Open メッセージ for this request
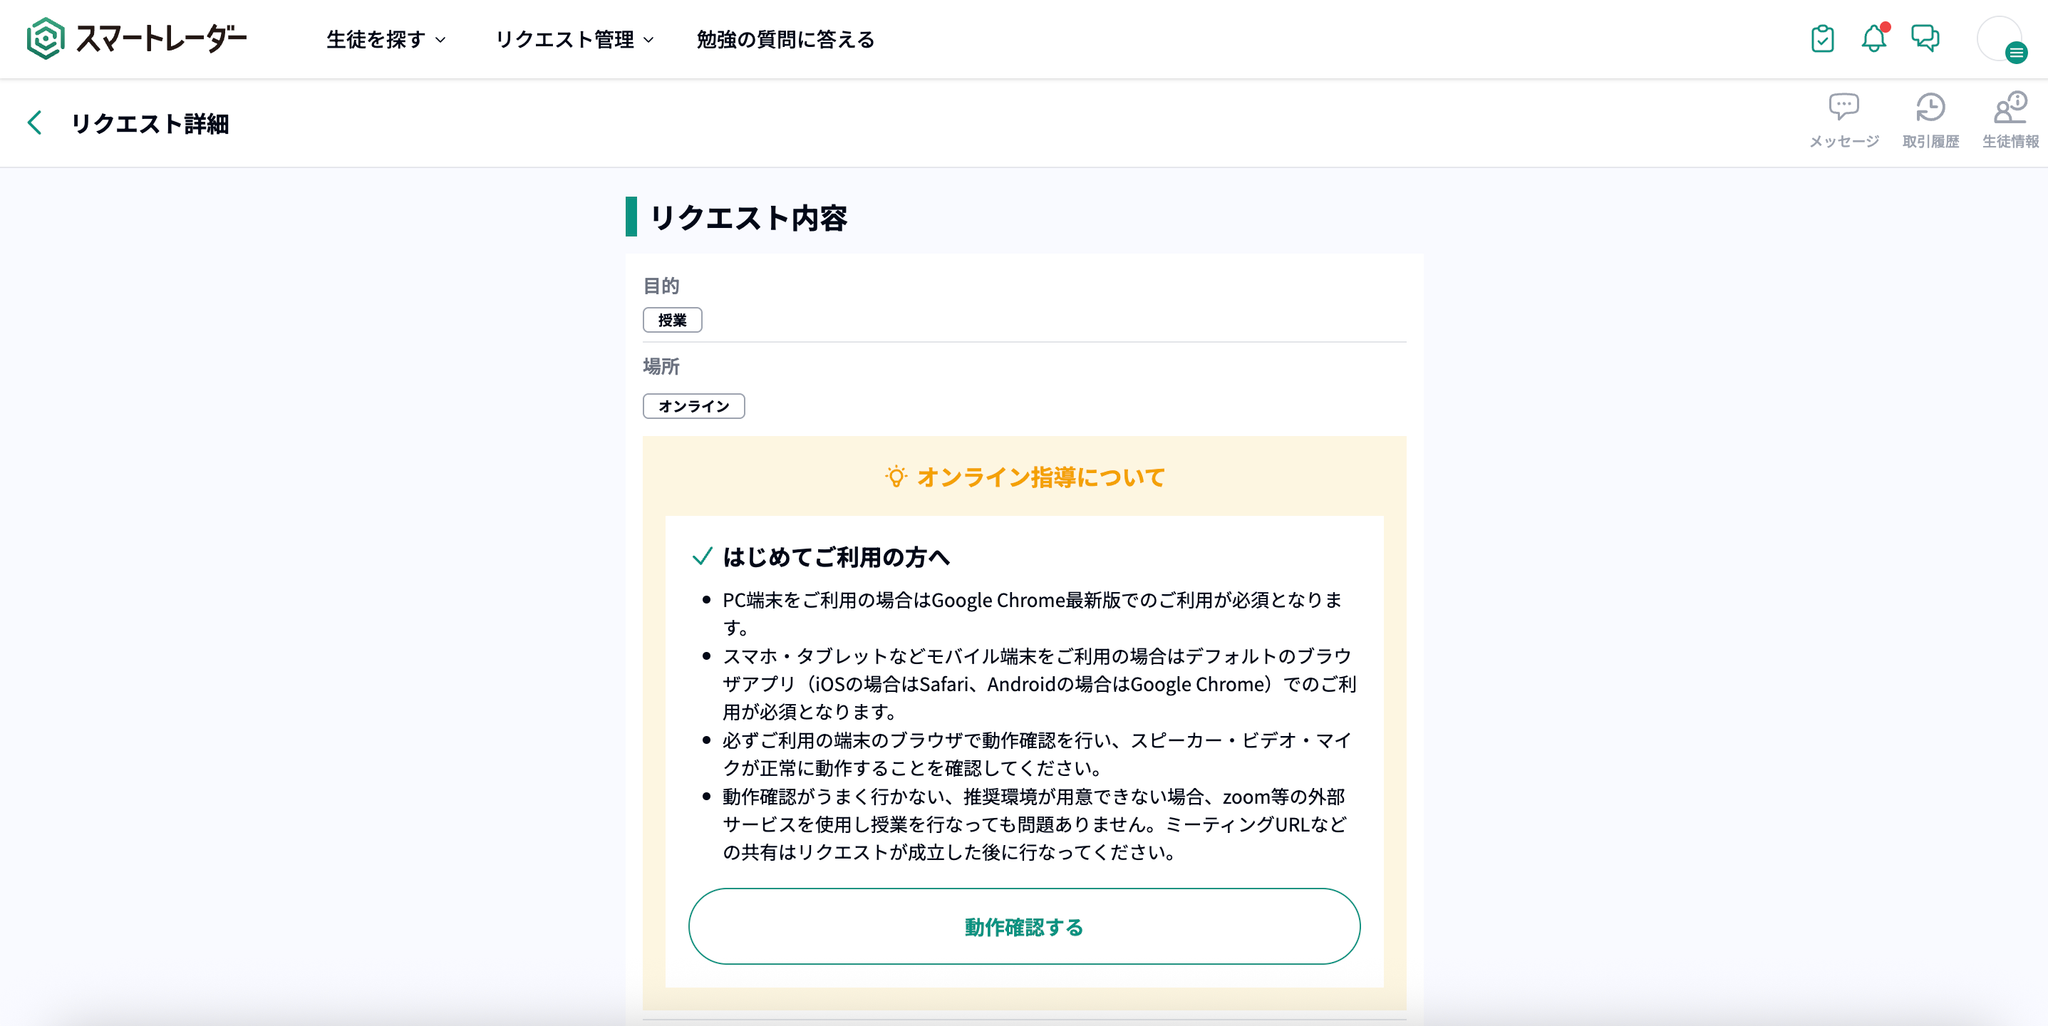The width and height of the screenshot is (2048, 1026). tap(1843, 120)
